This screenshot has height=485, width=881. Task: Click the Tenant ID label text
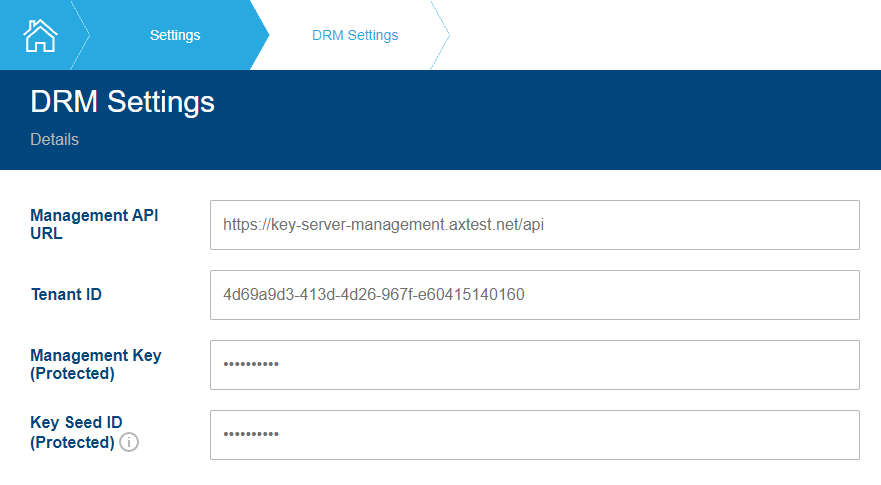point(66,294)
